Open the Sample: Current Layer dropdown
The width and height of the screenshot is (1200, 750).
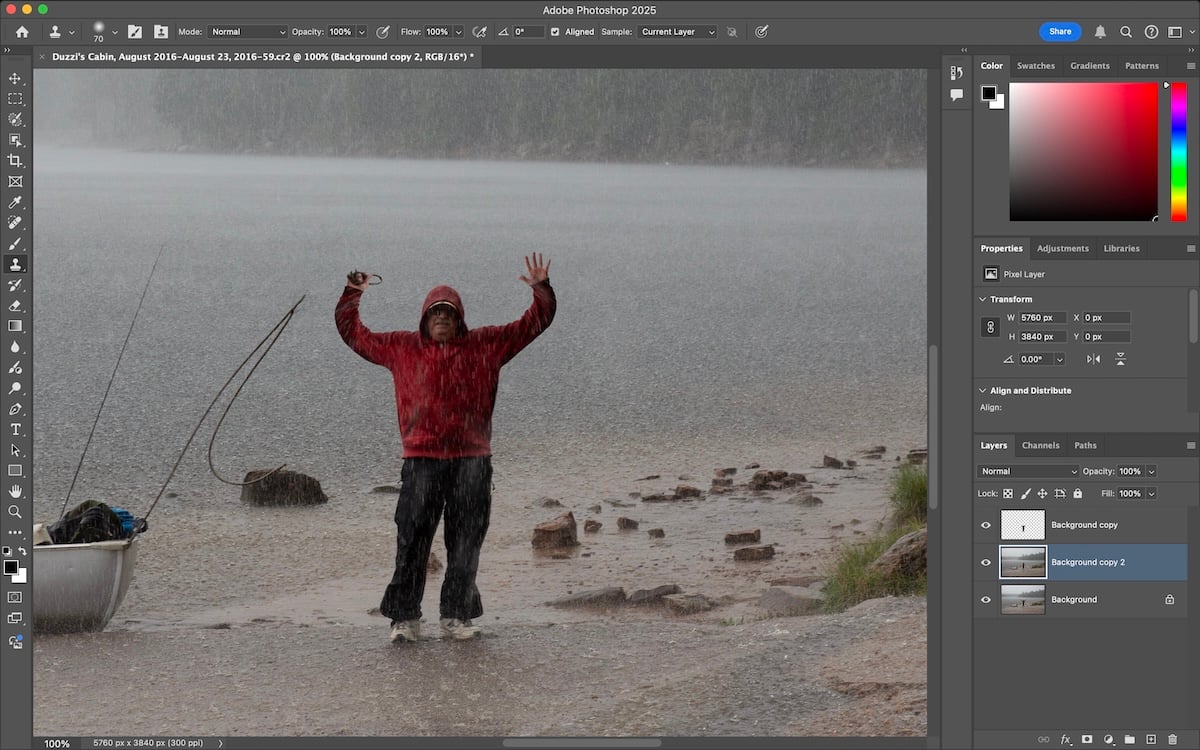(676, 31)
